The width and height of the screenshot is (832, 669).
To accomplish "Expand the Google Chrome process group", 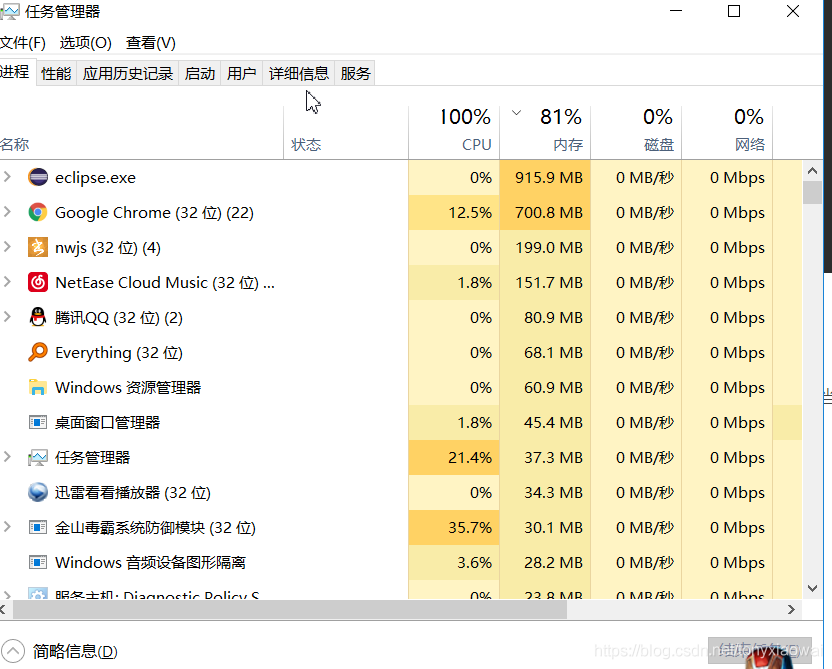I will point(7,212).
